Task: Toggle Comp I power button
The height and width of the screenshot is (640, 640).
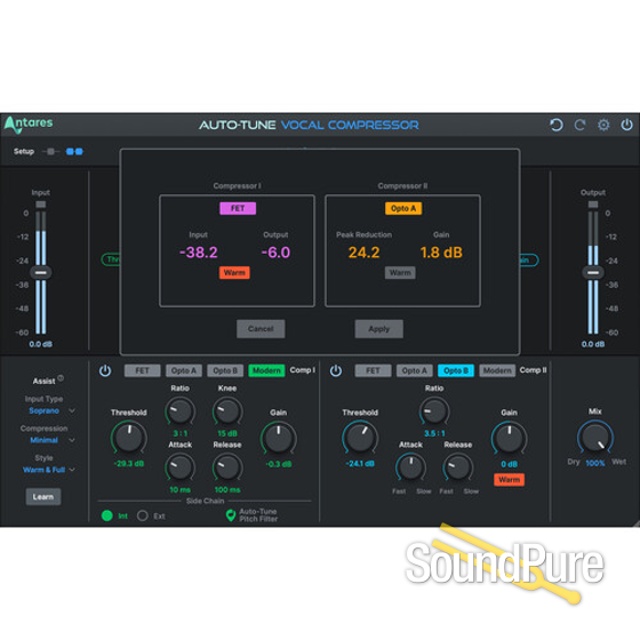Action: [x=105, y=371]
